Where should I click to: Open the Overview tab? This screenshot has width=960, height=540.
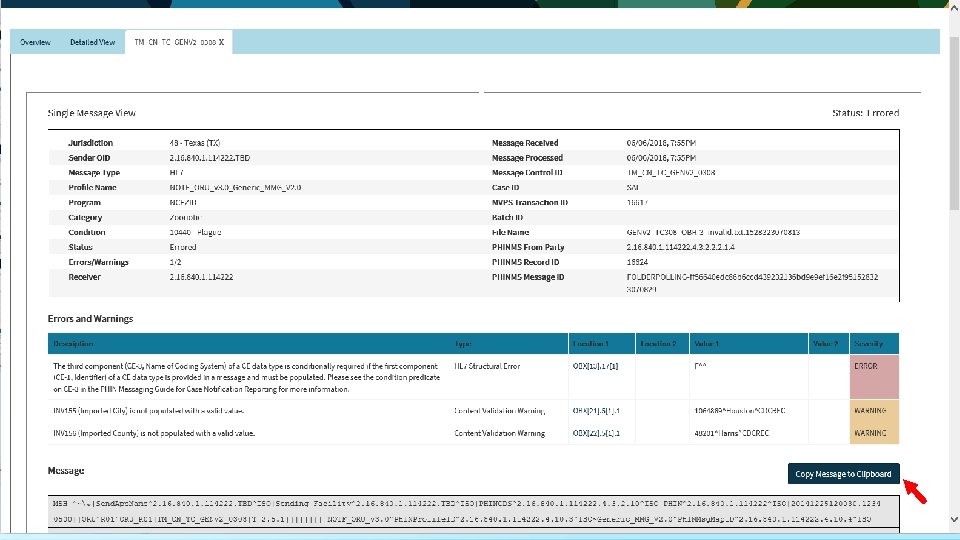pyautogui.click(x=35, y=42)
